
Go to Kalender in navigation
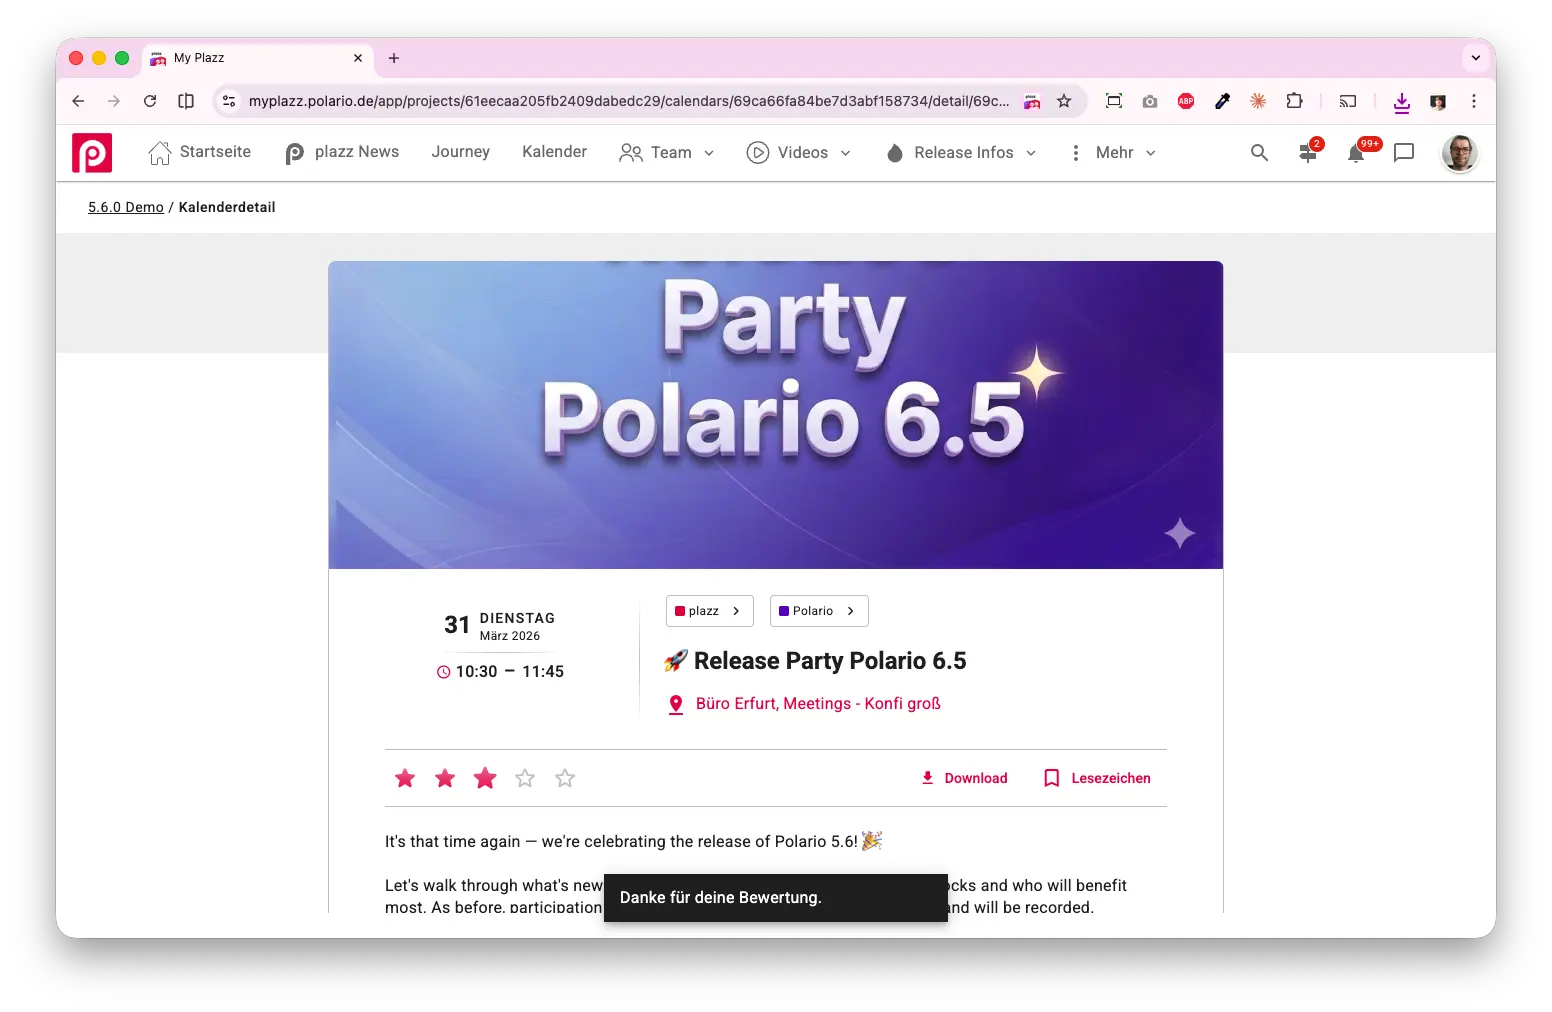tap(554, 152)
